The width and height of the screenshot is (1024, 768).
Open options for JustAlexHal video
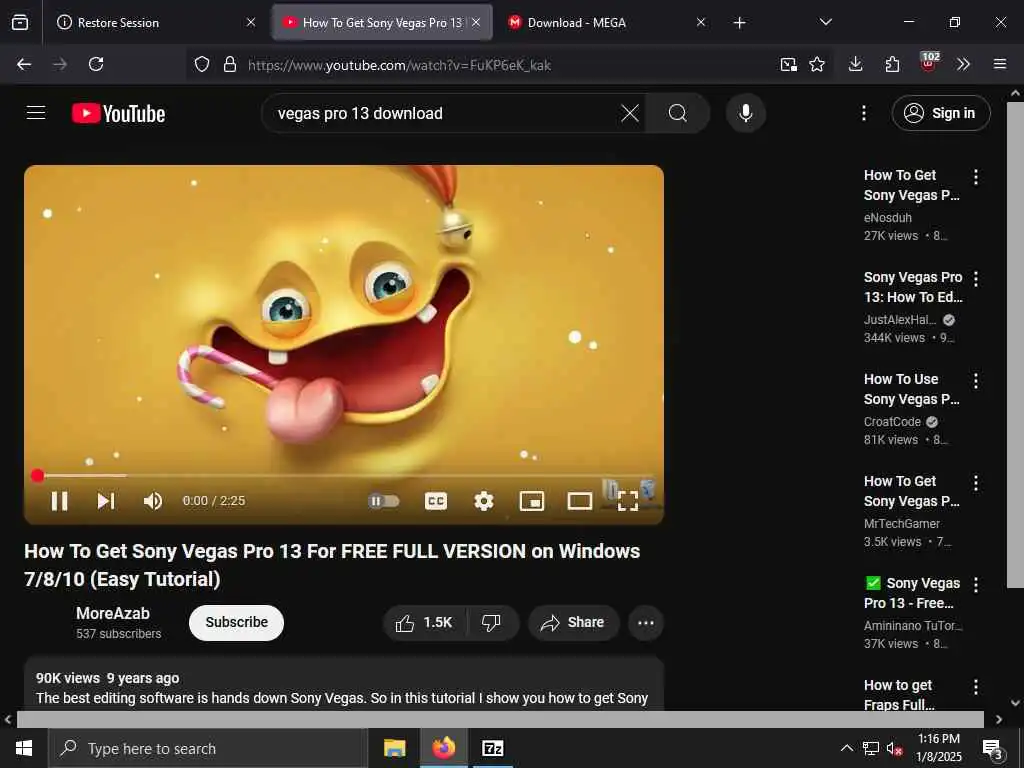click(976, 279)
